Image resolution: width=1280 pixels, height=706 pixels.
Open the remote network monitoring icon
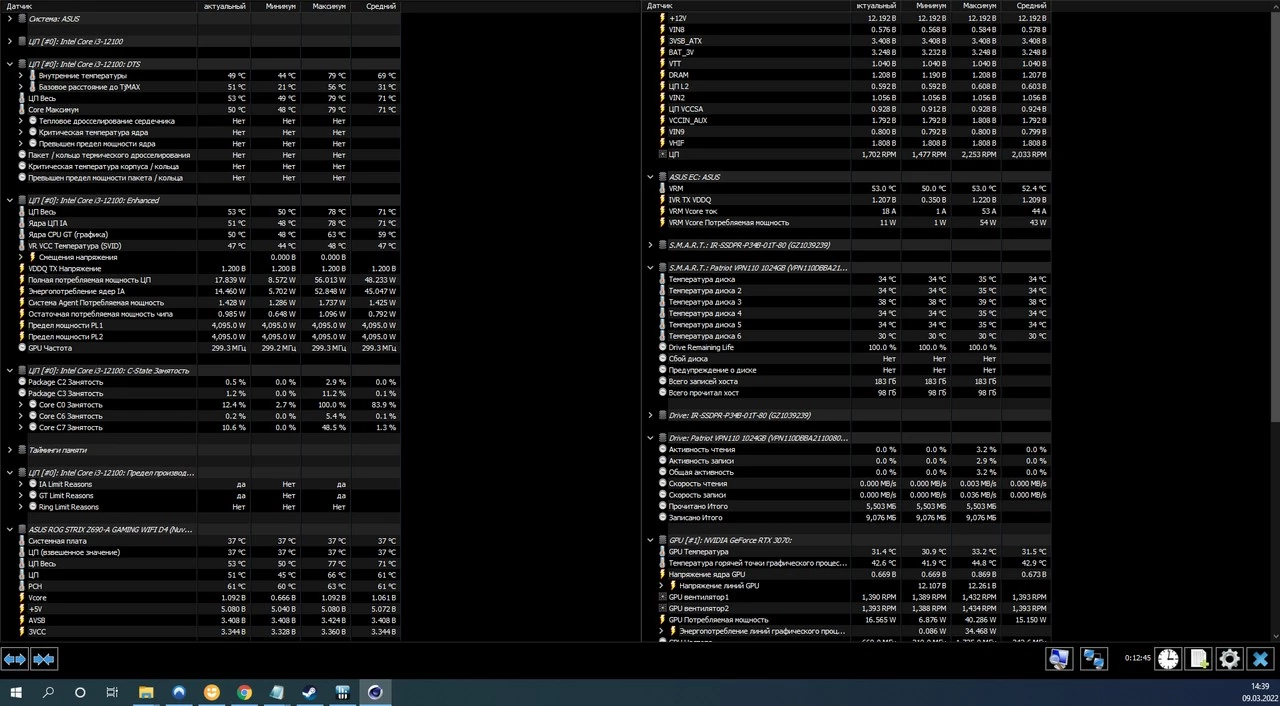click(x=1094, y=659)
